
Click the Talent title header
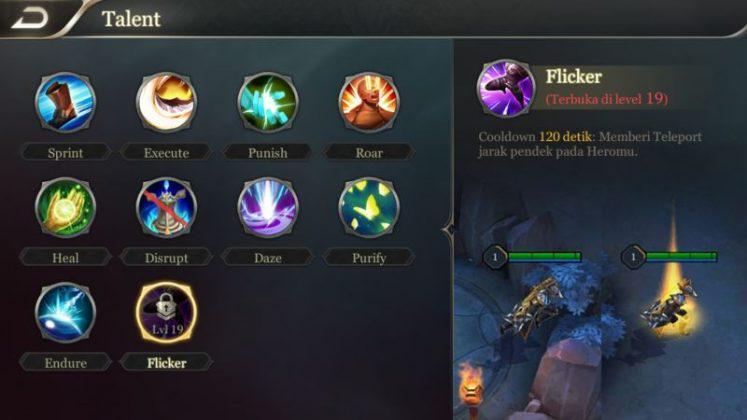pyautogui.click(x=131, y=19)
